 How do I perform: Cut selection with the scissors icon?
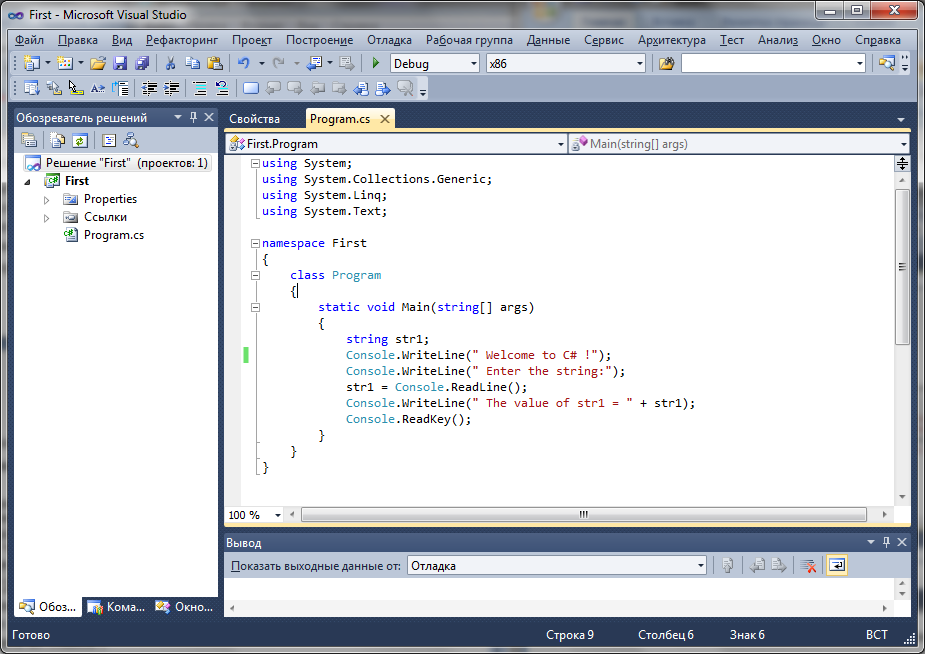tap(170, 63)
